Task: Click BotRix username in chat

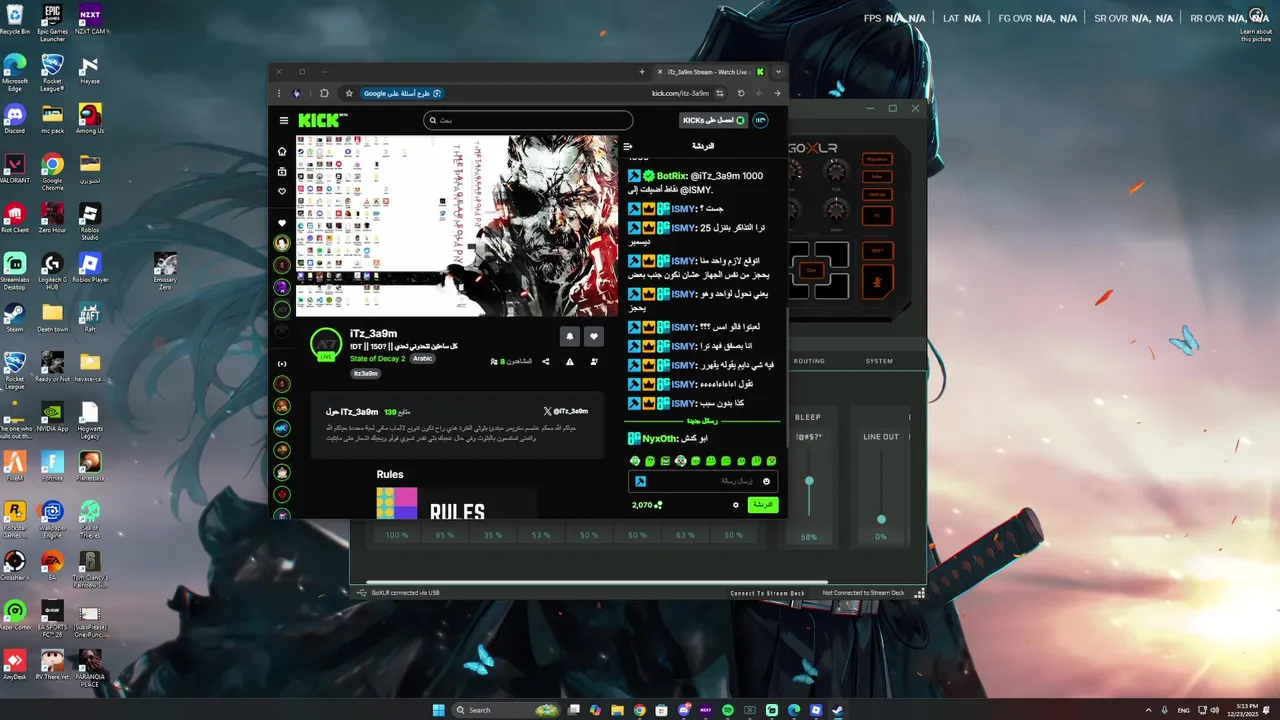Action: coord(672,176)
